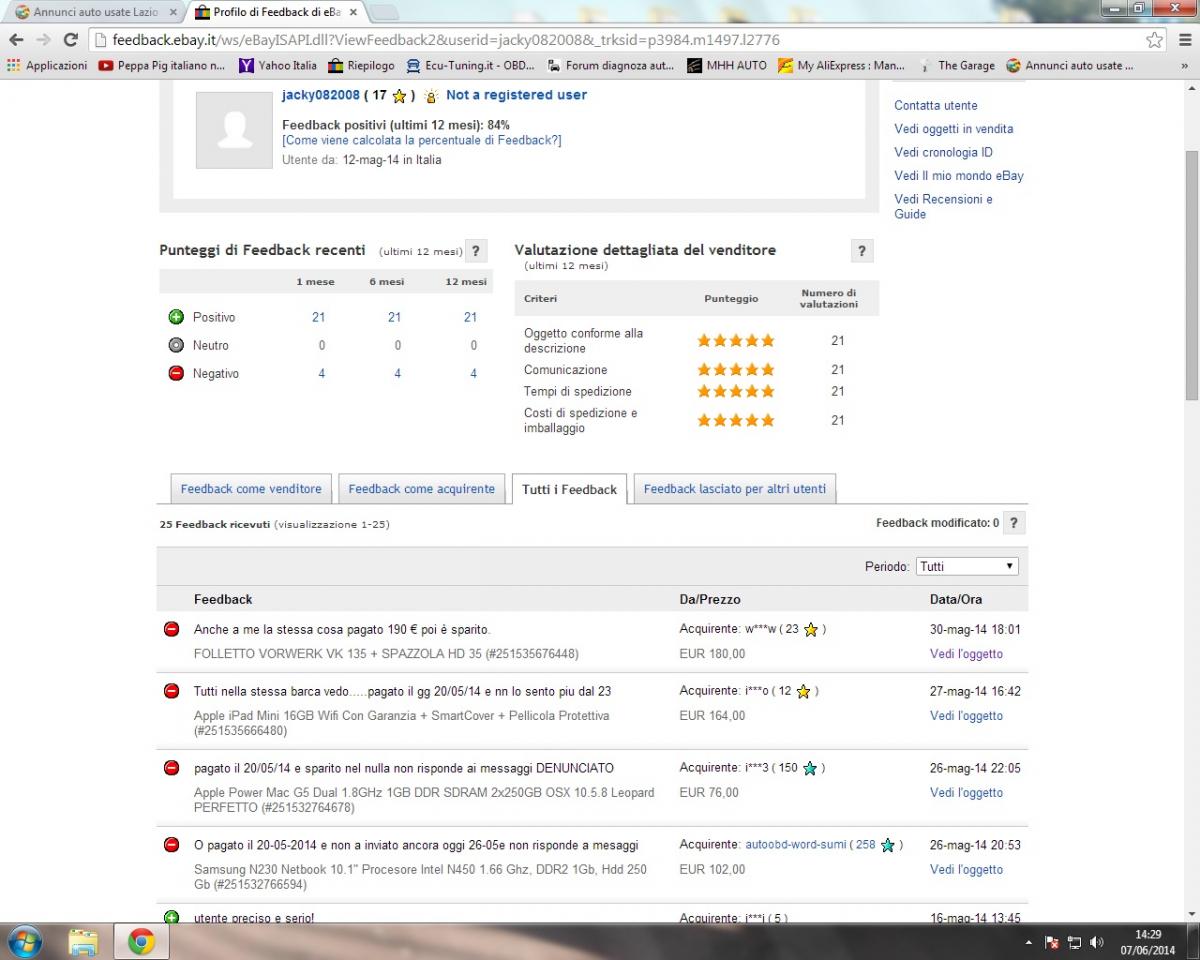This screenshot has height=960, width=1200.
Task: Click the star beside buyer i***3 score 150
Action: pyautogui.click(x=809, y=768)
